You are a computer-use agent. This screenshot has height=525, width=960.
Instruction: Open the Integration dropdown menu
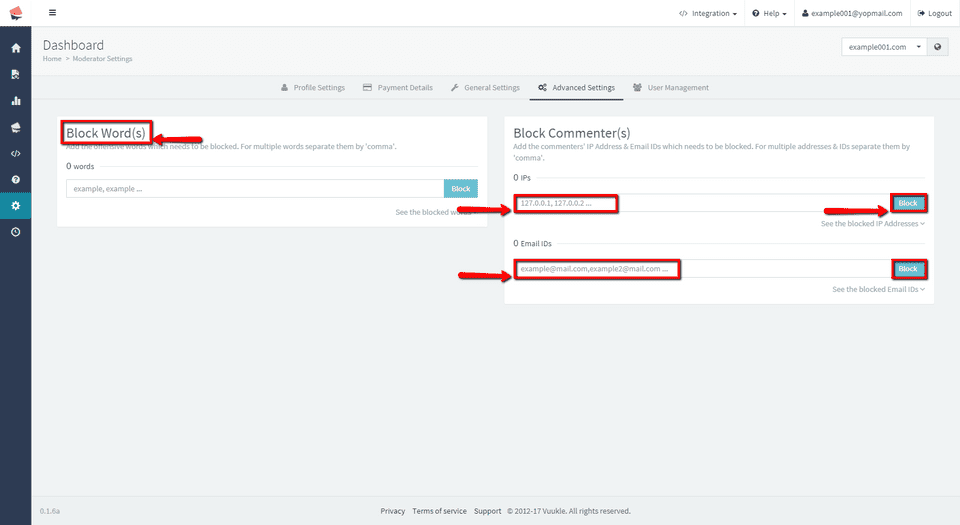click(x=707, y=14)
